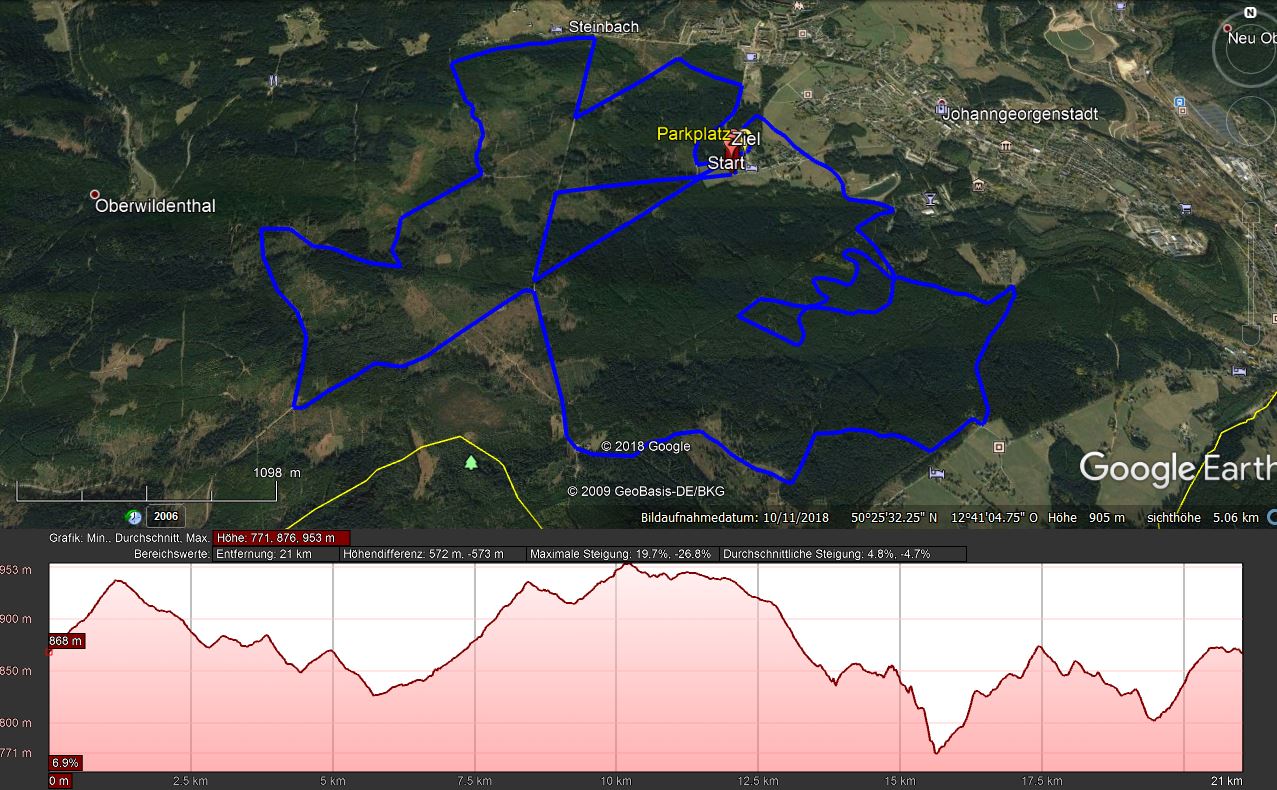Click the move joystick circle control
This screenshot has width=1277, height=790.
(x=1250, y=120)
